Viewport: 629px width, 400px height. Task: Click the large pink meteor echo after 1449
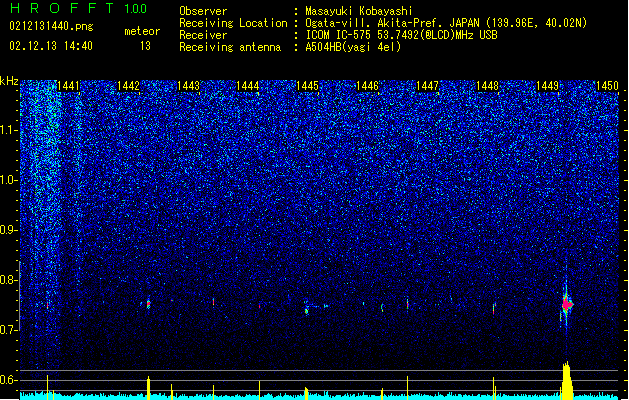pos(567,305)
